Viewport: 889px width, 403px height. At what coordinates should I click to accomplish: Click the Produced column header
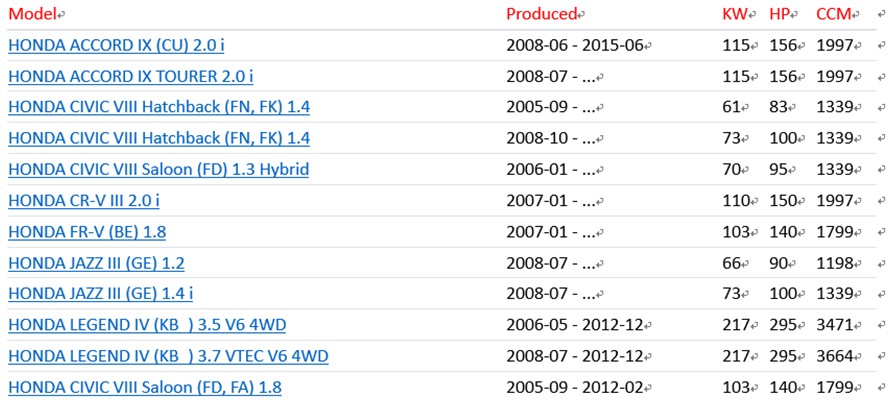click(x=541, y=14)
